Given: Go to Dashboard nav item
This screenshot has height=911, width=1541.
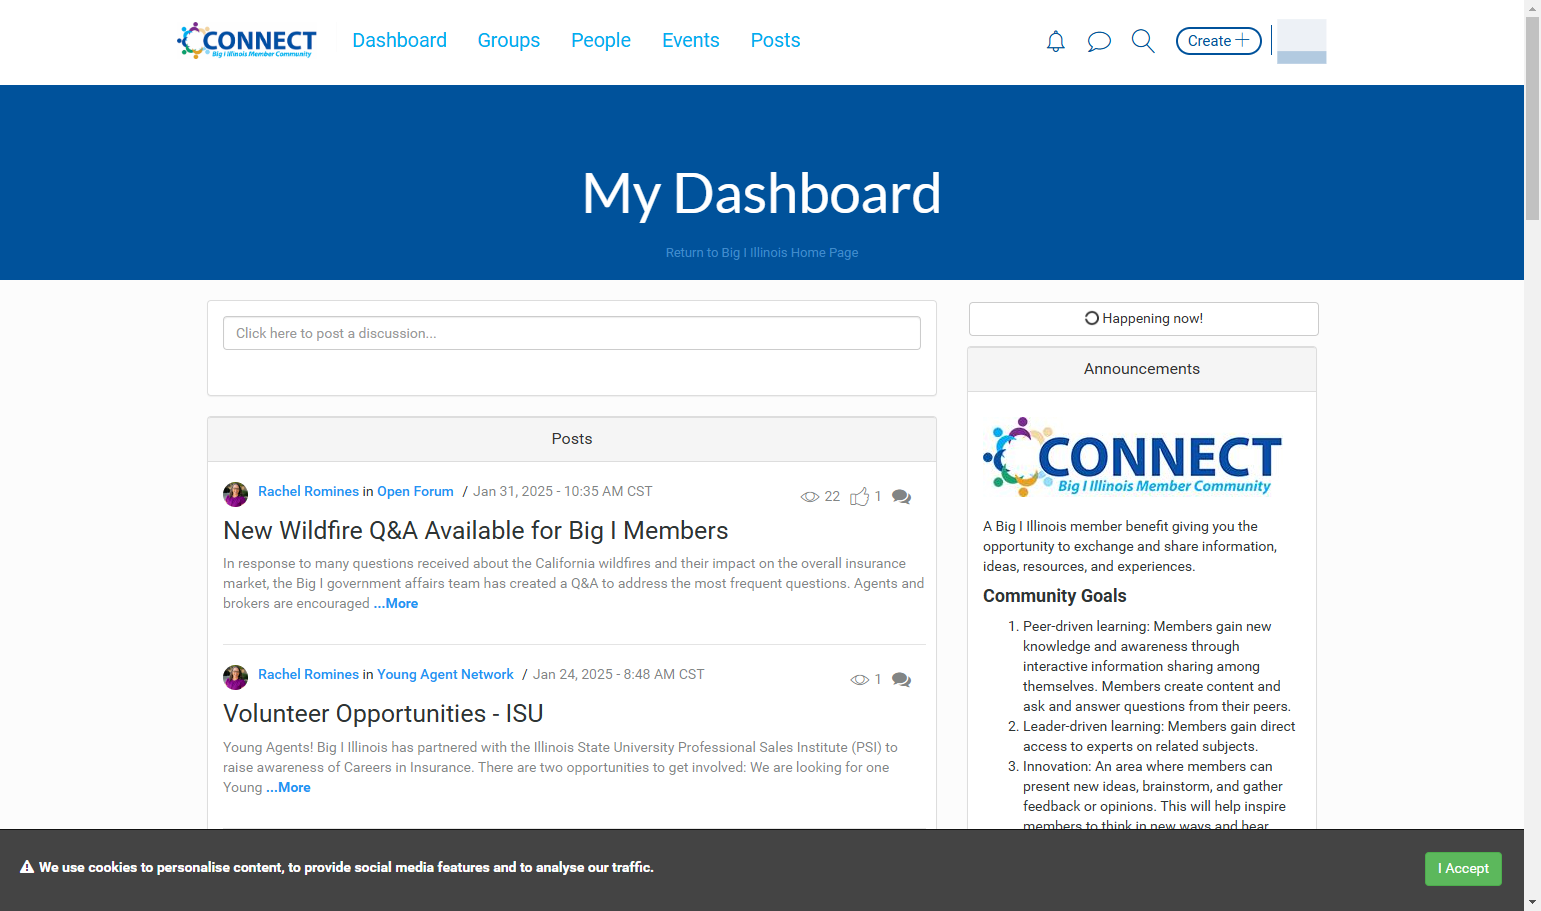Looking at the screenshot, I should click(399, 40).
